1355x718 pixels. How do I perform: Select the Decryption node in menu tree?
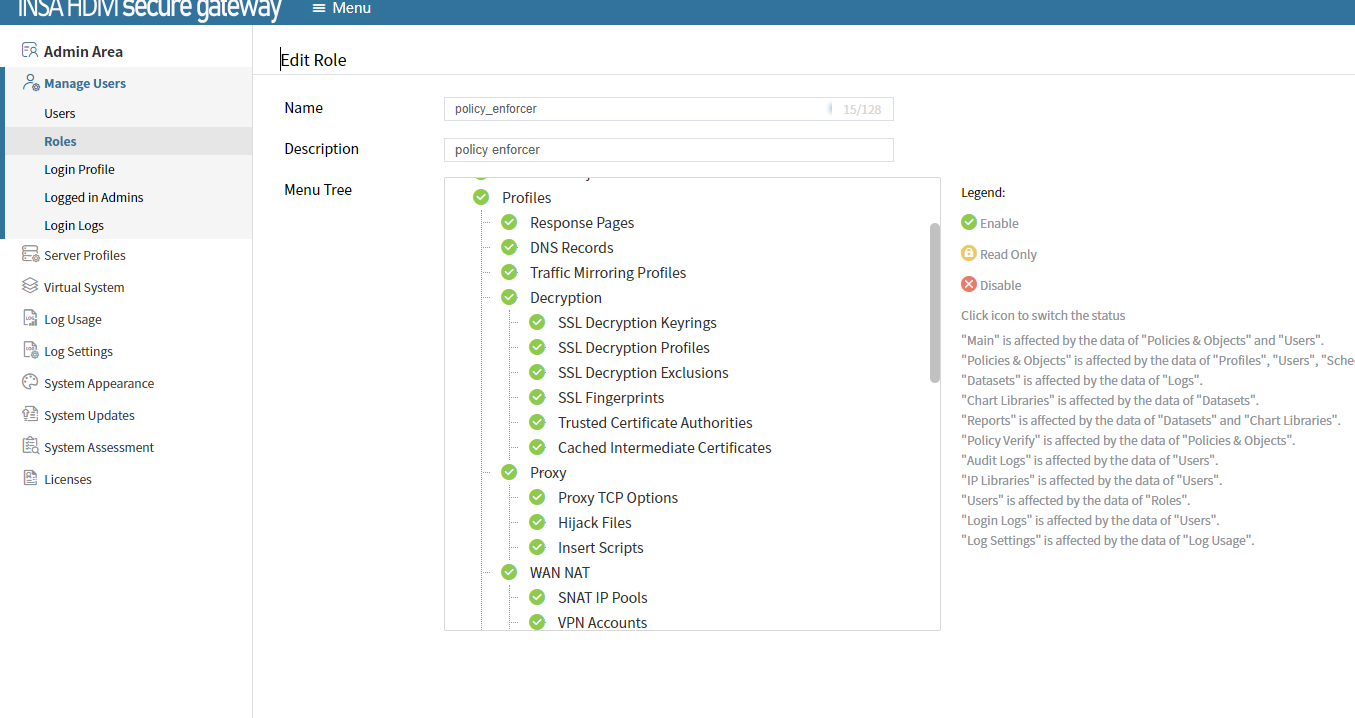[x=565, y=297]
